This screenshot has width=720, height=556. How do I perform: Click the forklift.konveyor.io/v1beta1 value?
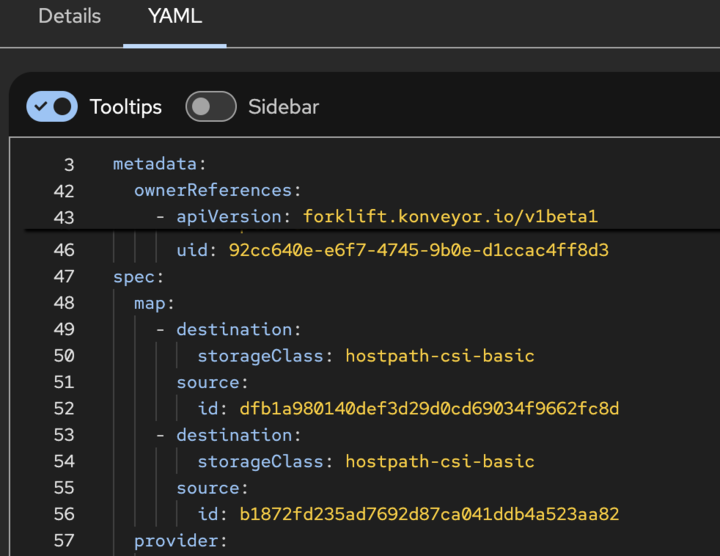[x=450, y=217]
